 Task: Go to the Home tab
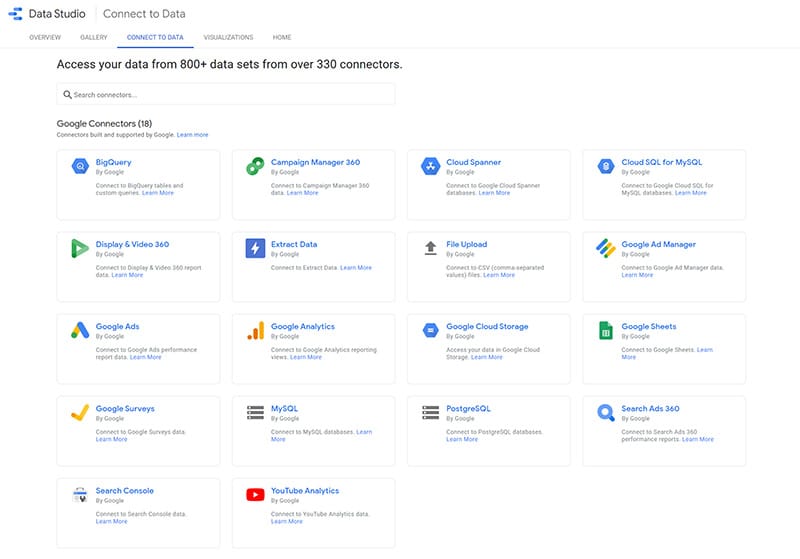[x=282, y=37]
